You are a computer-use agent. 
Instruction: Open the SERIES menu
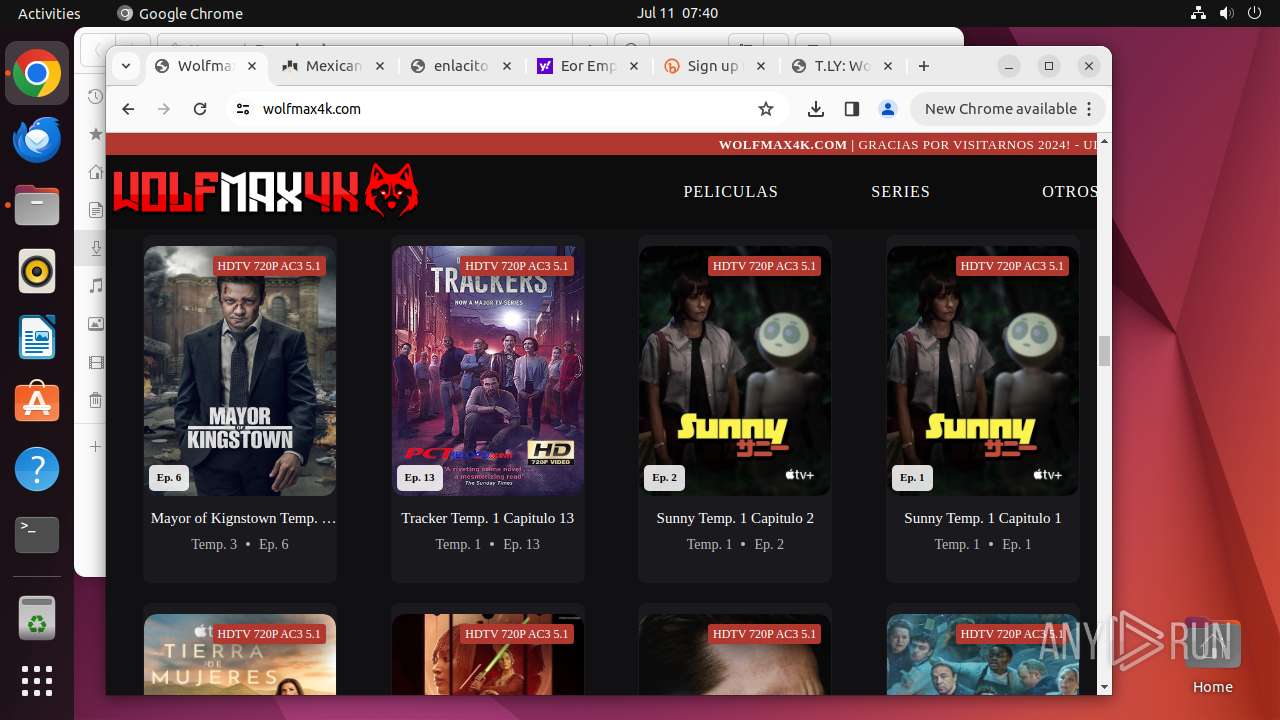coord(900,191)
